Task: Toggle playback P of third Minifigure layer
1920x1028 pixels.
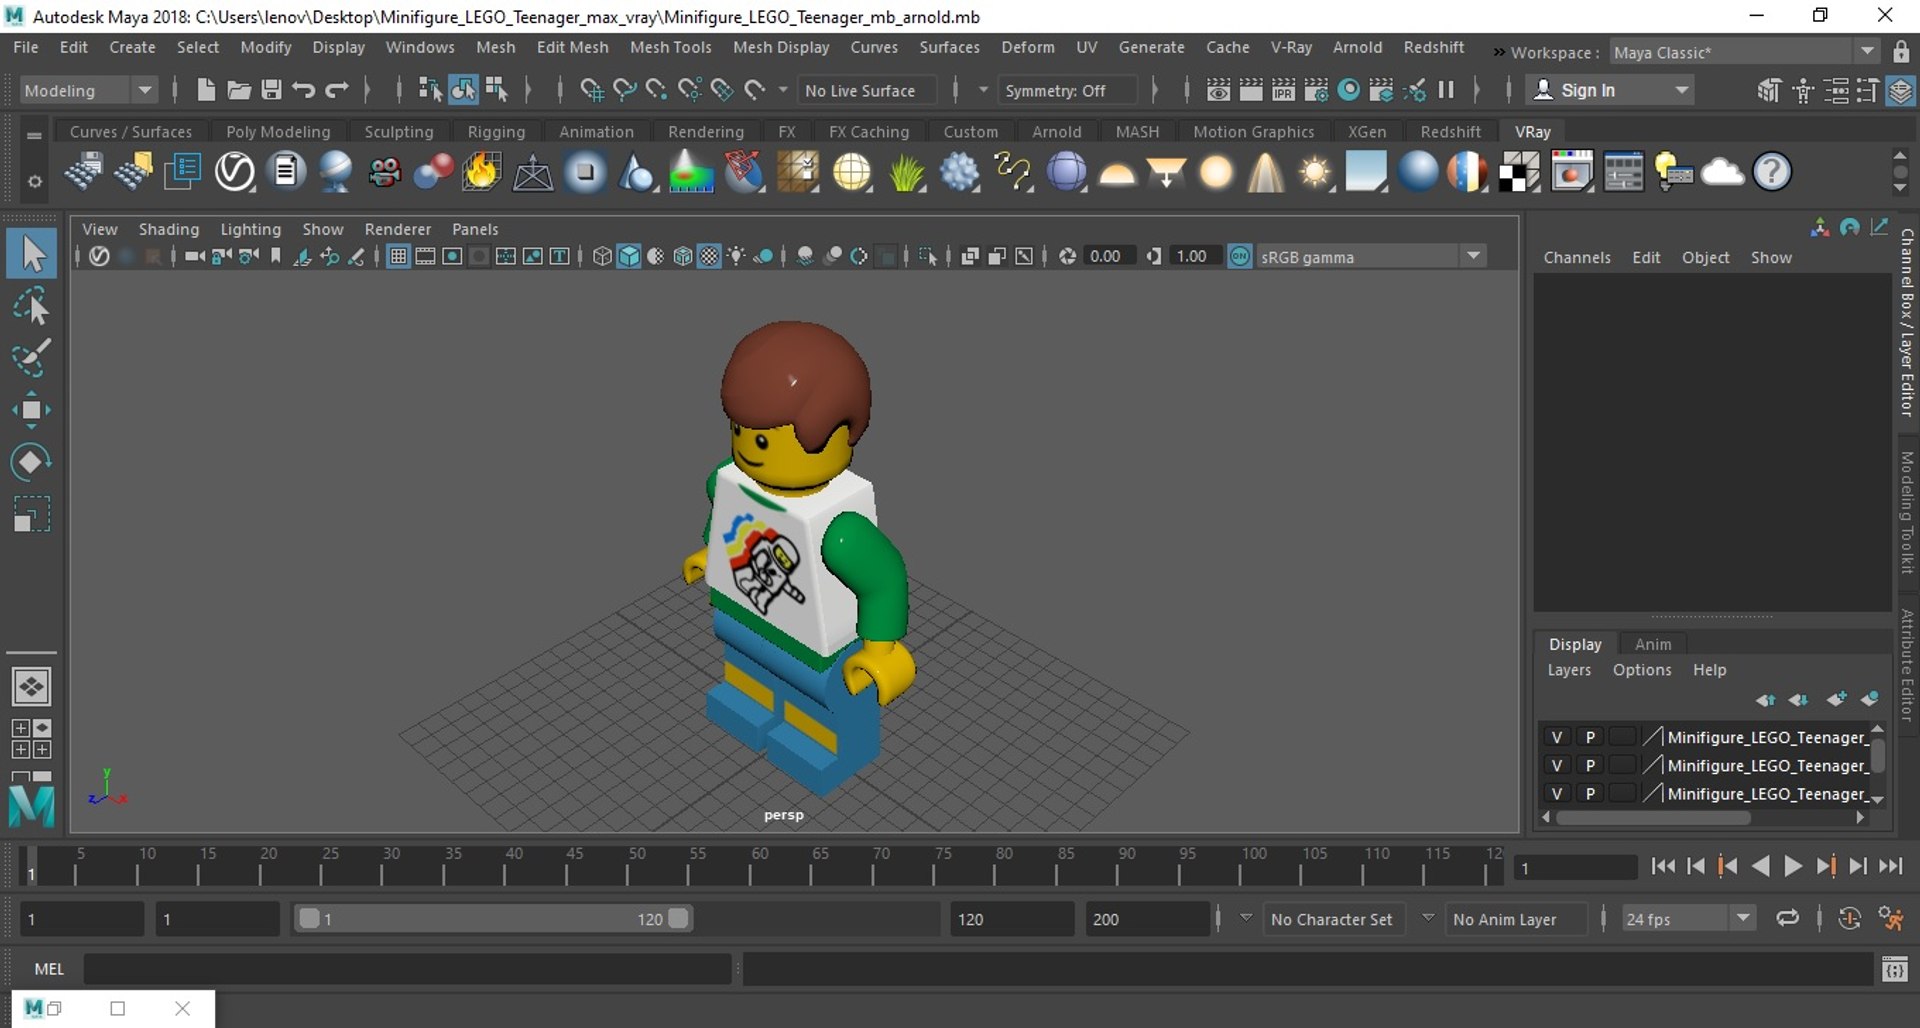Action: tap(1590, 793)
